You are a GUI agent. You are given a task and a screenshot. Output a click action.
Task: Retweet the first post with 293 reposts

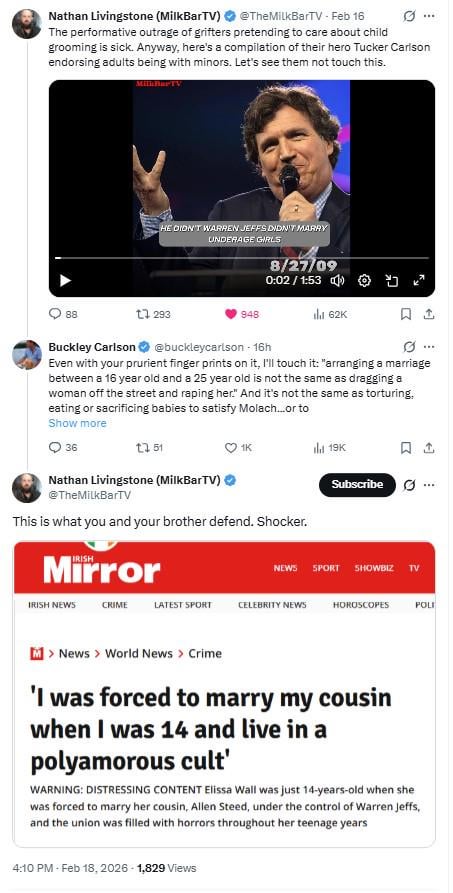pos(142,314)
